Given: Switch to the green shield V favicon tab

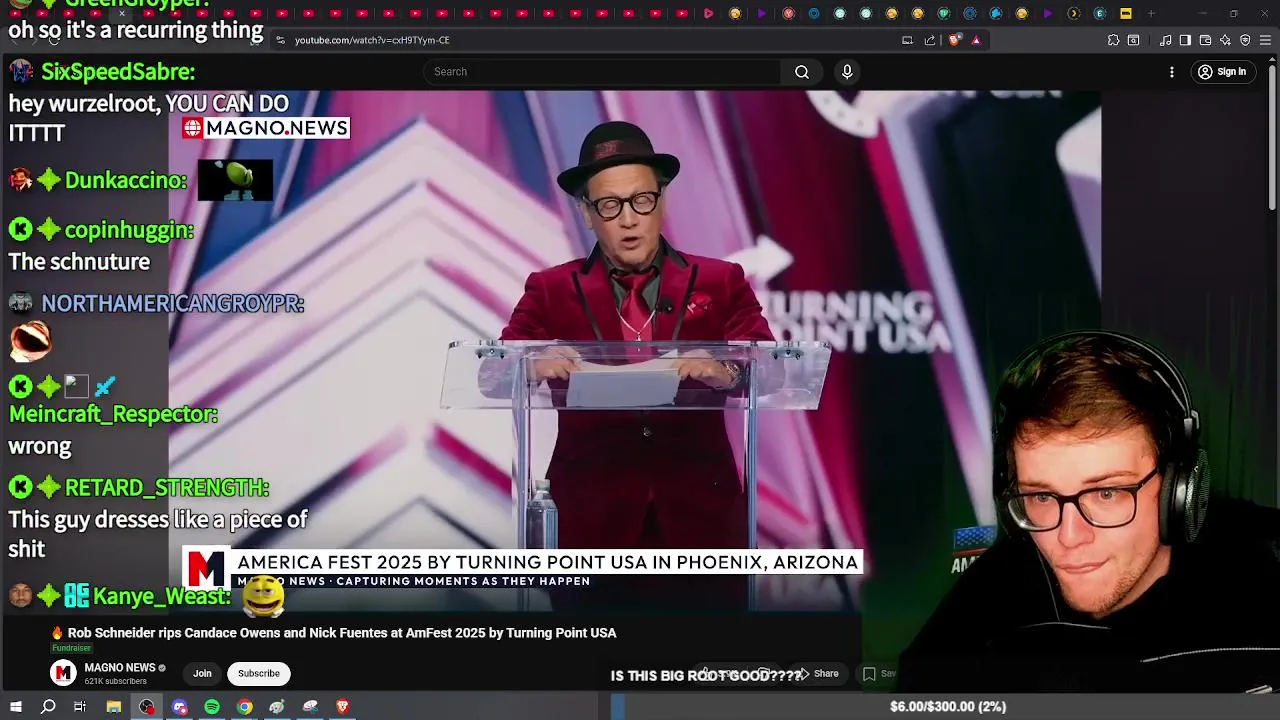Looking at the screenshot, I should point(944,14).
